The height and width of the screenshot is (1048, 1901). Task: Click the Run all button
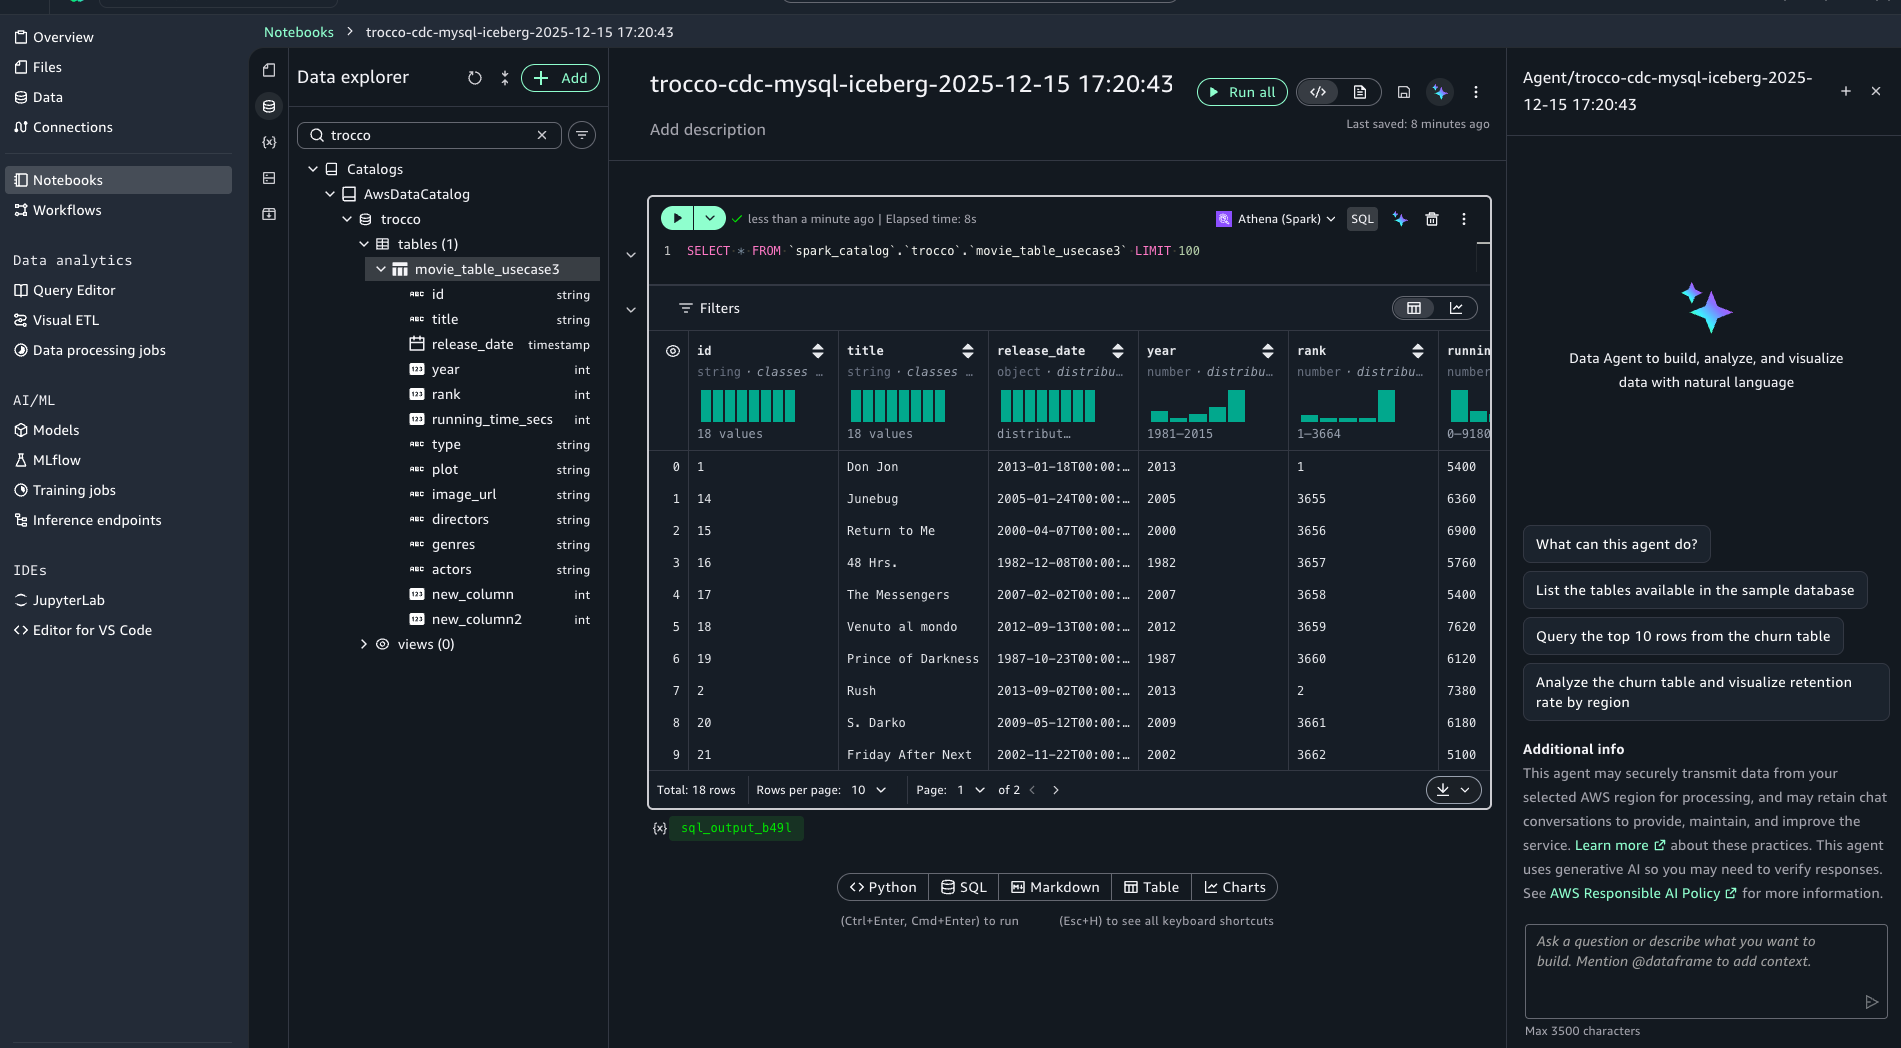click(x=1242, y=92)
